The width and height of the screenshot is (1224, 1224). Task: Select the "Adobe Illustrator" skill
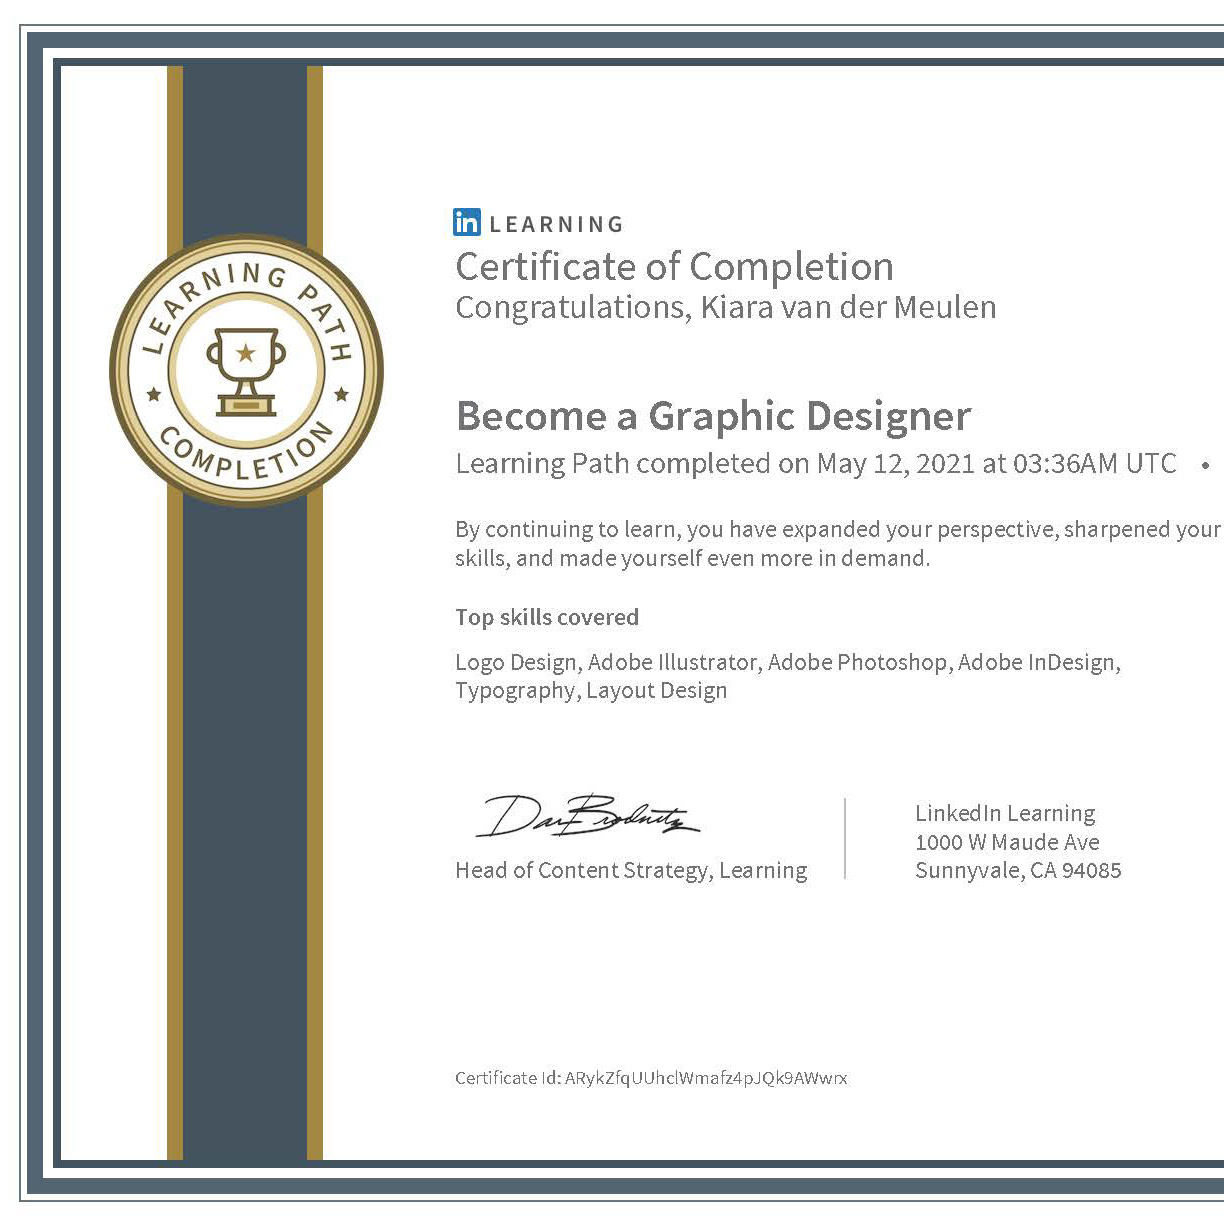(673, 662)
